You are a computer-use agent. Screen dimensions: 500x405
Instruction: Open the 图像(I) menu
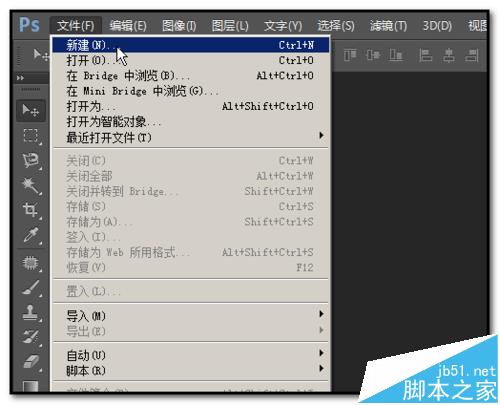pos(179,25)
